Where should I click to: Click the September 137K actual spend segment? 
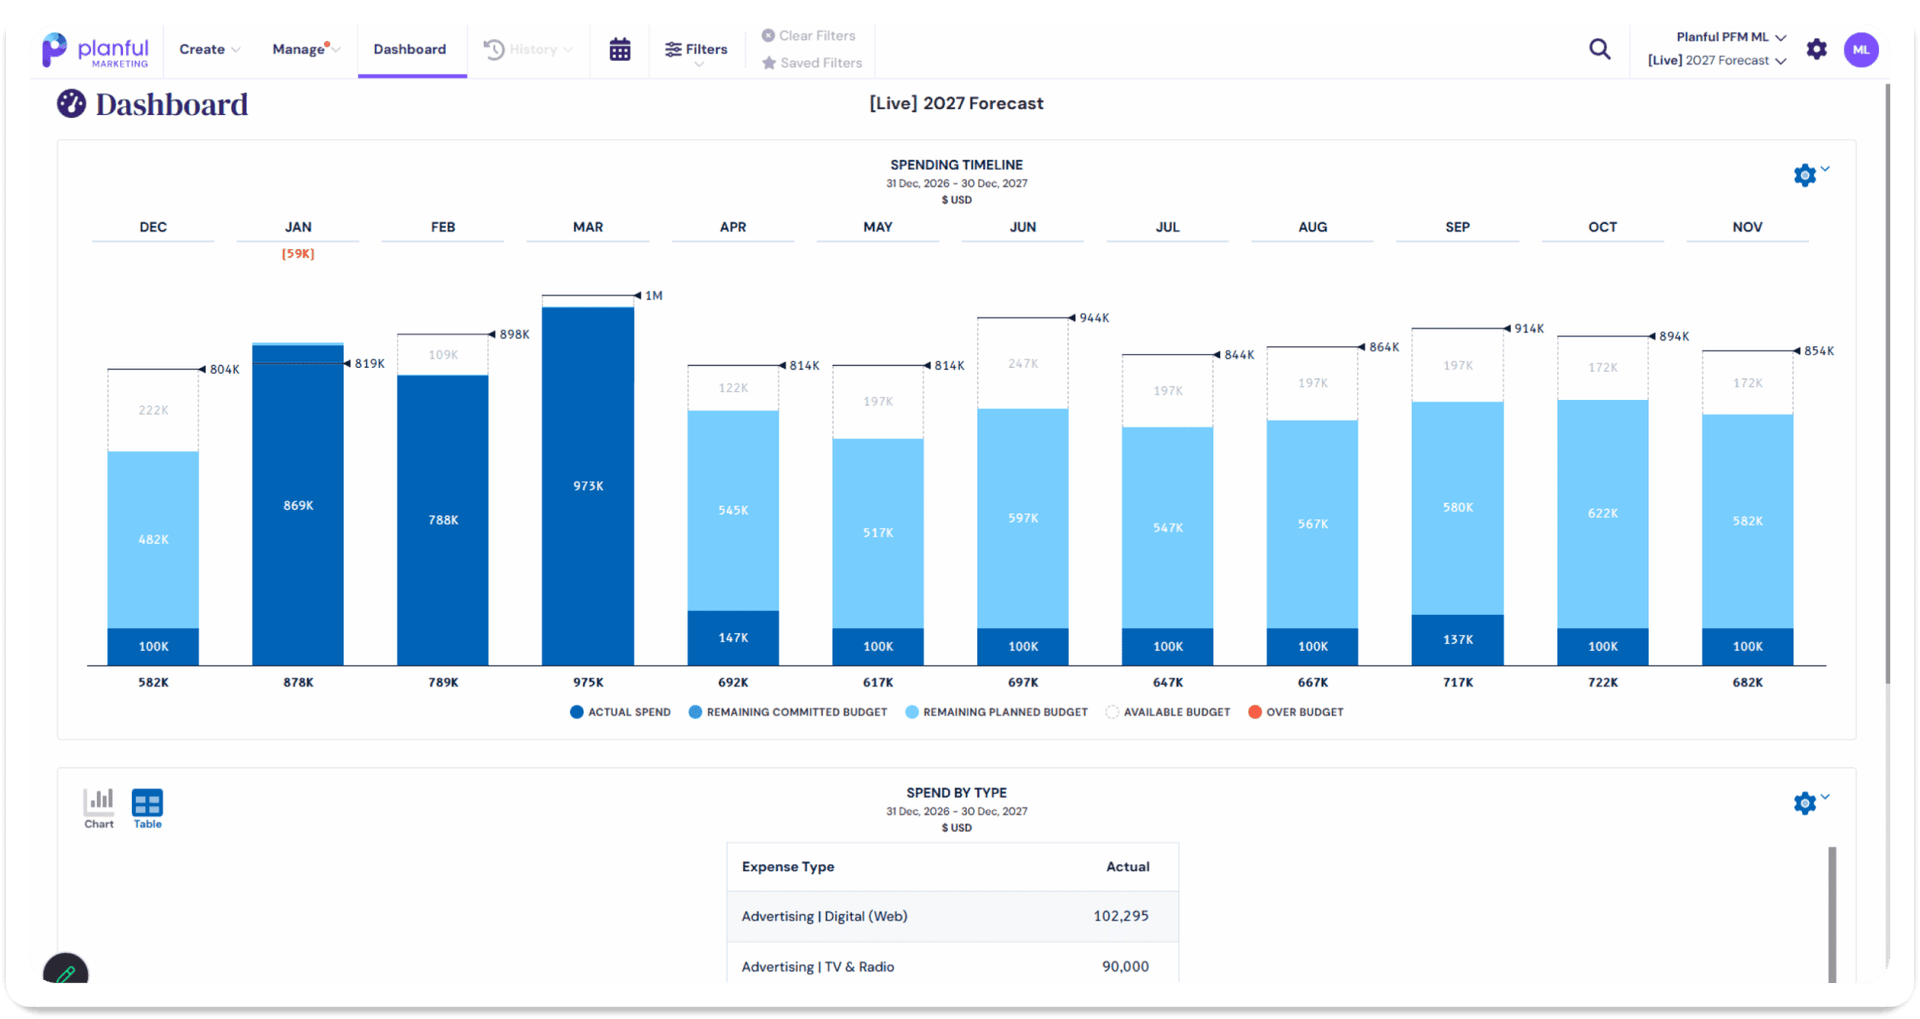(1457, 640)
